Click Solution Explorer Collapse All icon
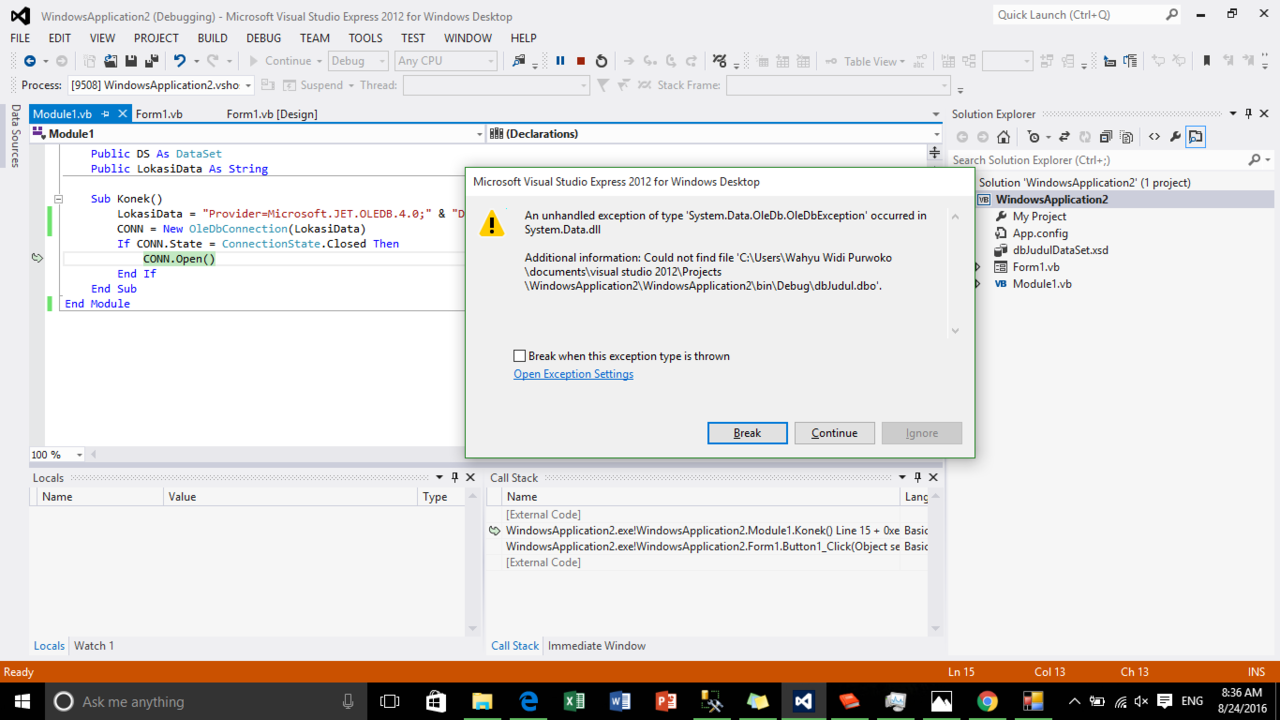1280x720 pixels. click(x=1106, y=137)
